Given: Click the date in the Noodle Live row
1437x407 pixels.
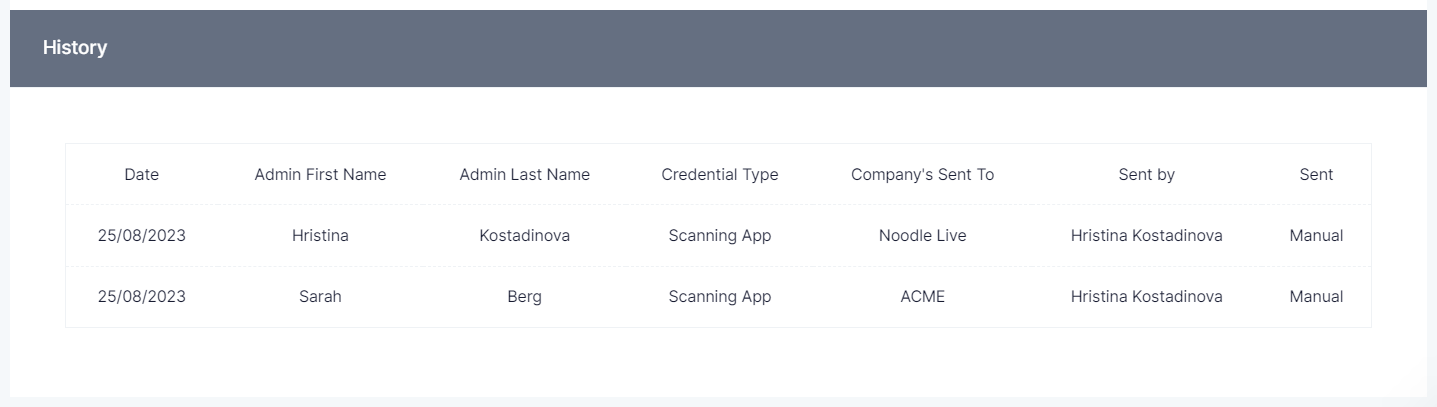Looking at the screenshot, I should [142, 236].
